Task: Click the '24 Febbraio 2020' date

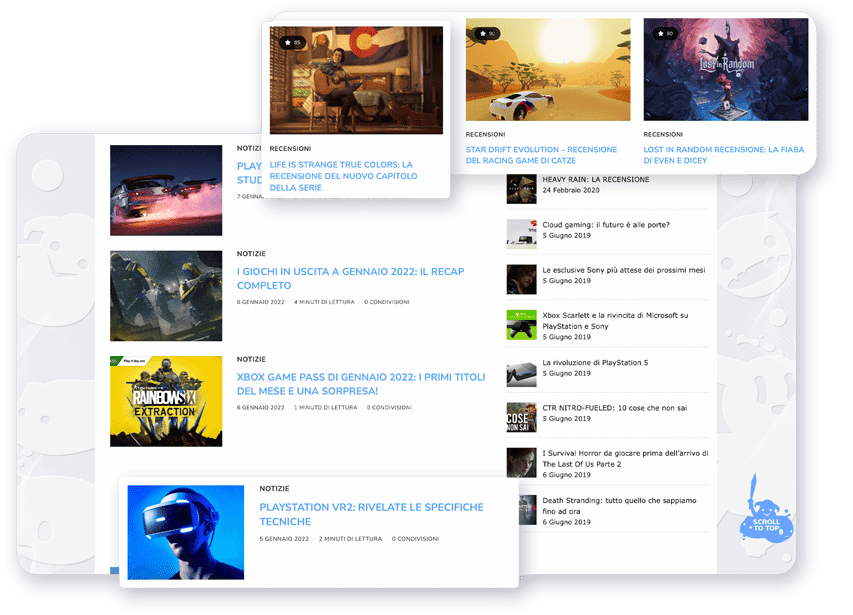Action: coord(571,190)
